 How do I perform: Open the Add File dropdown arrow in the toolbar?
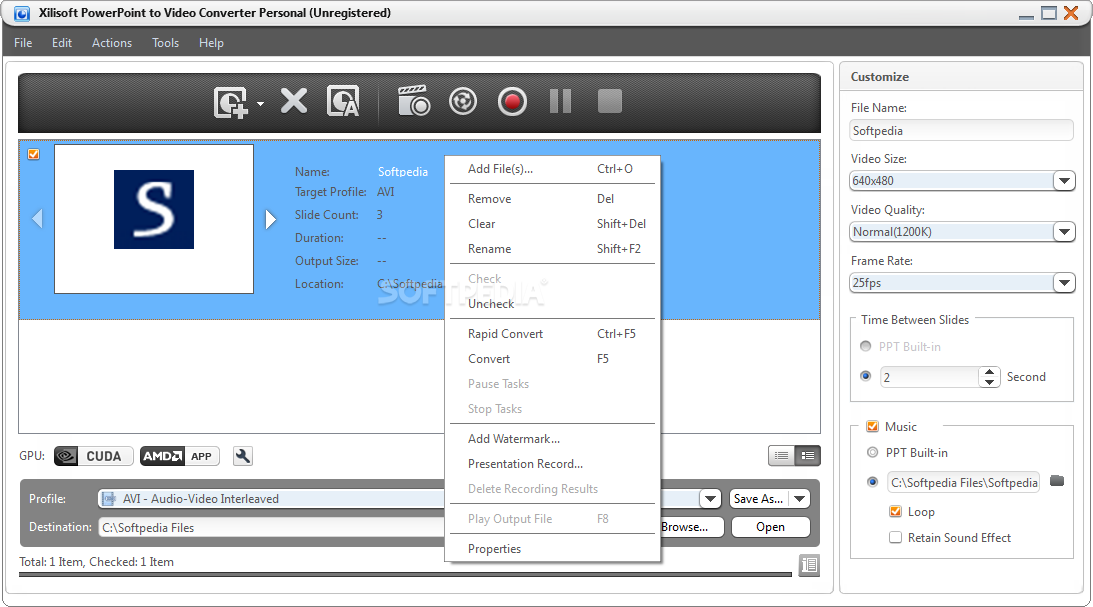260,104
